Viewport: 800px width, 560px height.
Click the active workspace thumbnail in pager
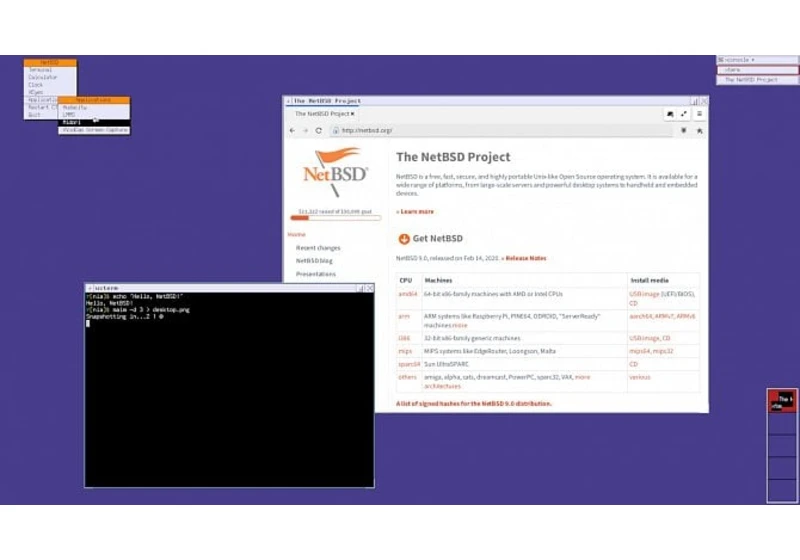point(782,401)
